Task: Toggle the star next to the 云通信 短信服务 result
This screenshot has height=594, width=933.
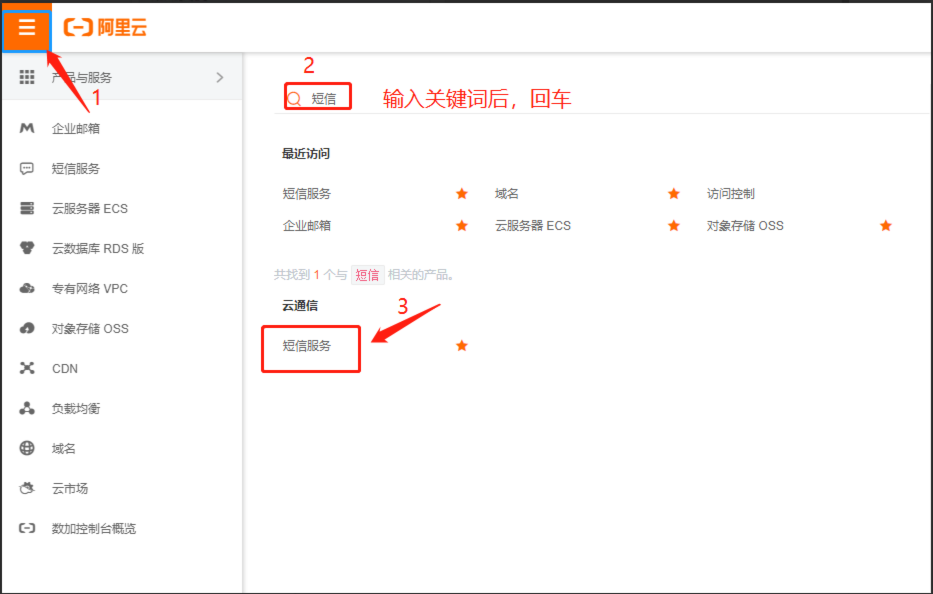Action: (x=462, y=346)
